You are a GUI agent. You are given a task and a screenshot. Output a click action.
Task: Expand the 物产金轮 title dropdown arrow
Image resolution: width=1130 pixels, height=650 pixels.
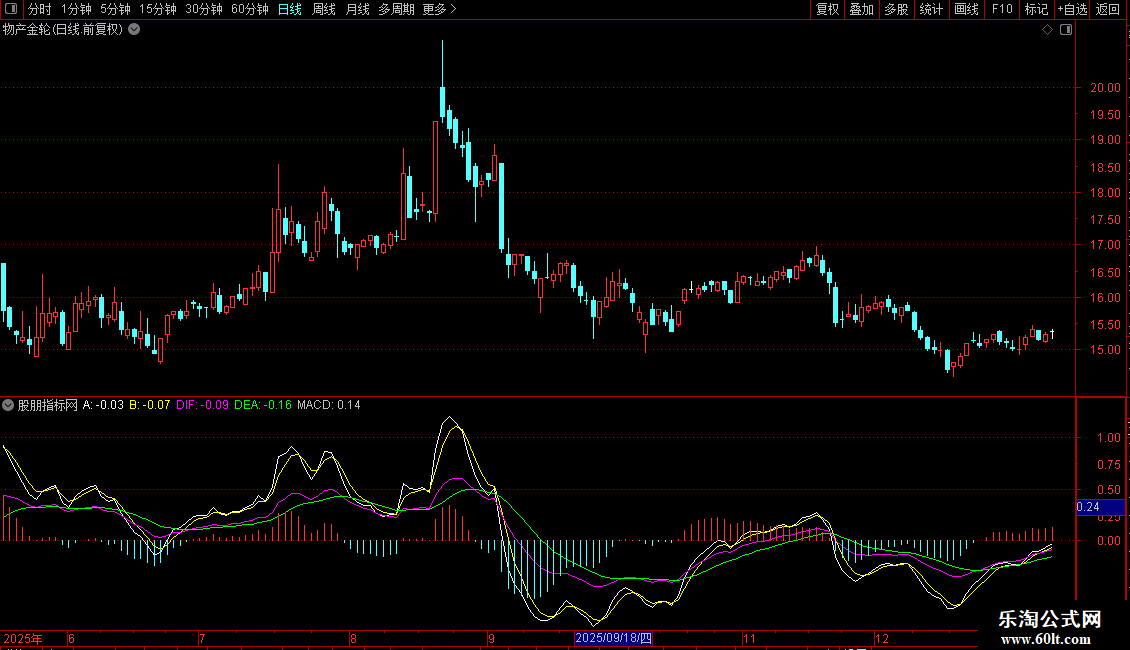pyautogui.click(x=135, y=30)
